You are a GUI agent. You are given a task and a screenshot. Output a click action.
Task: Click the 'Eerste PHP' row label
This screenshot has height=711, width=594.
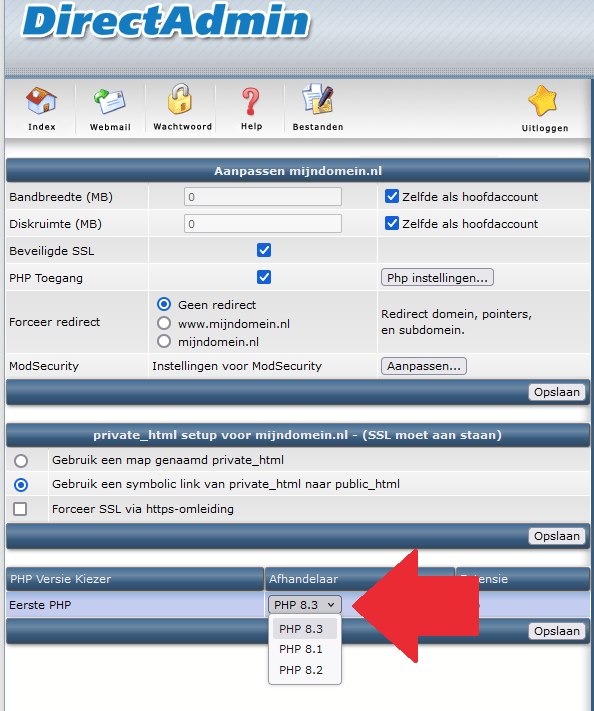pos(40,605)
